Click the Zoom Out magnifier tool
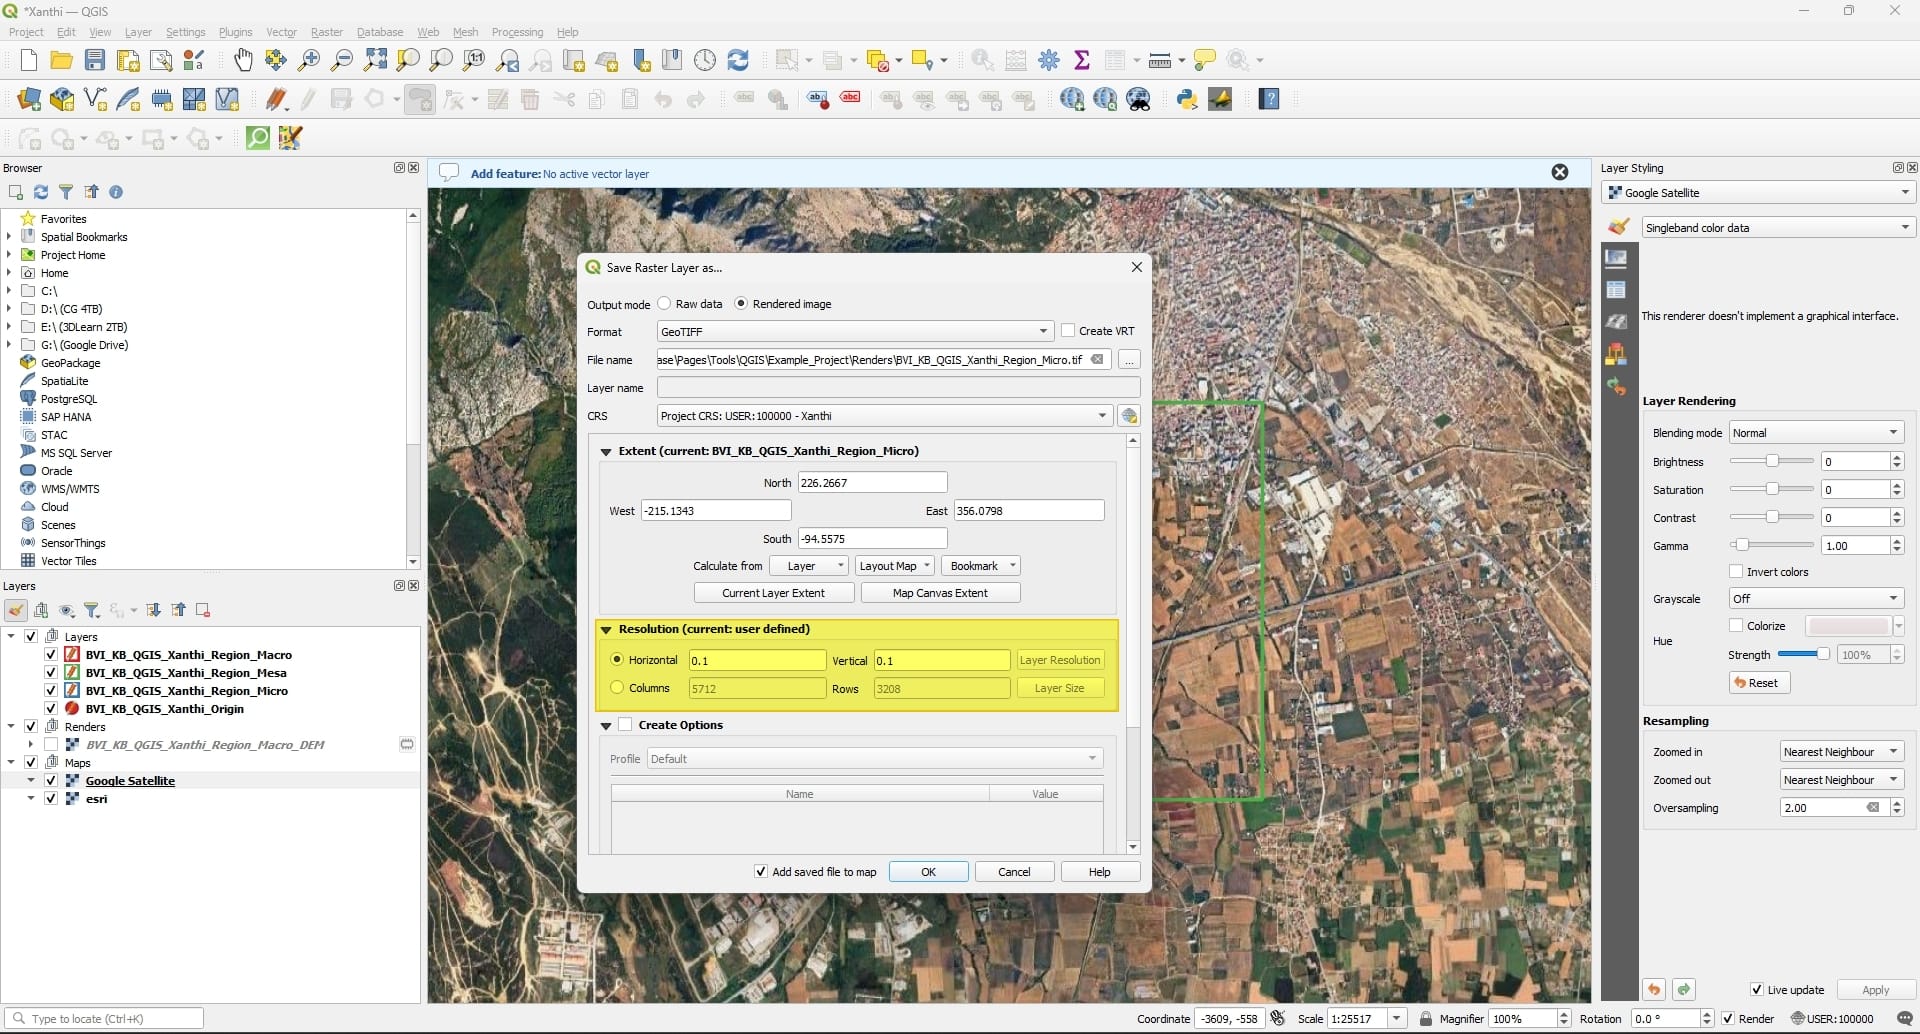Viewport: 1920px width, 1034px height. pos(342,60)
